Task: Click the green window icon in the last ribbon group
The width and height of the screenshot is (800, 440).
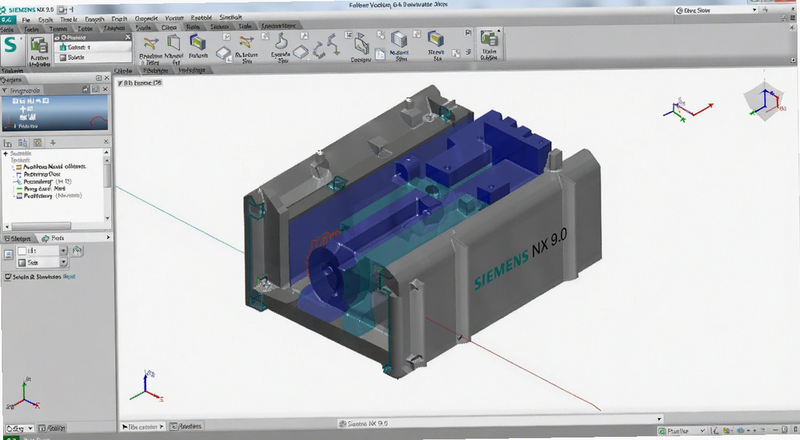Action: click(489, 40)
